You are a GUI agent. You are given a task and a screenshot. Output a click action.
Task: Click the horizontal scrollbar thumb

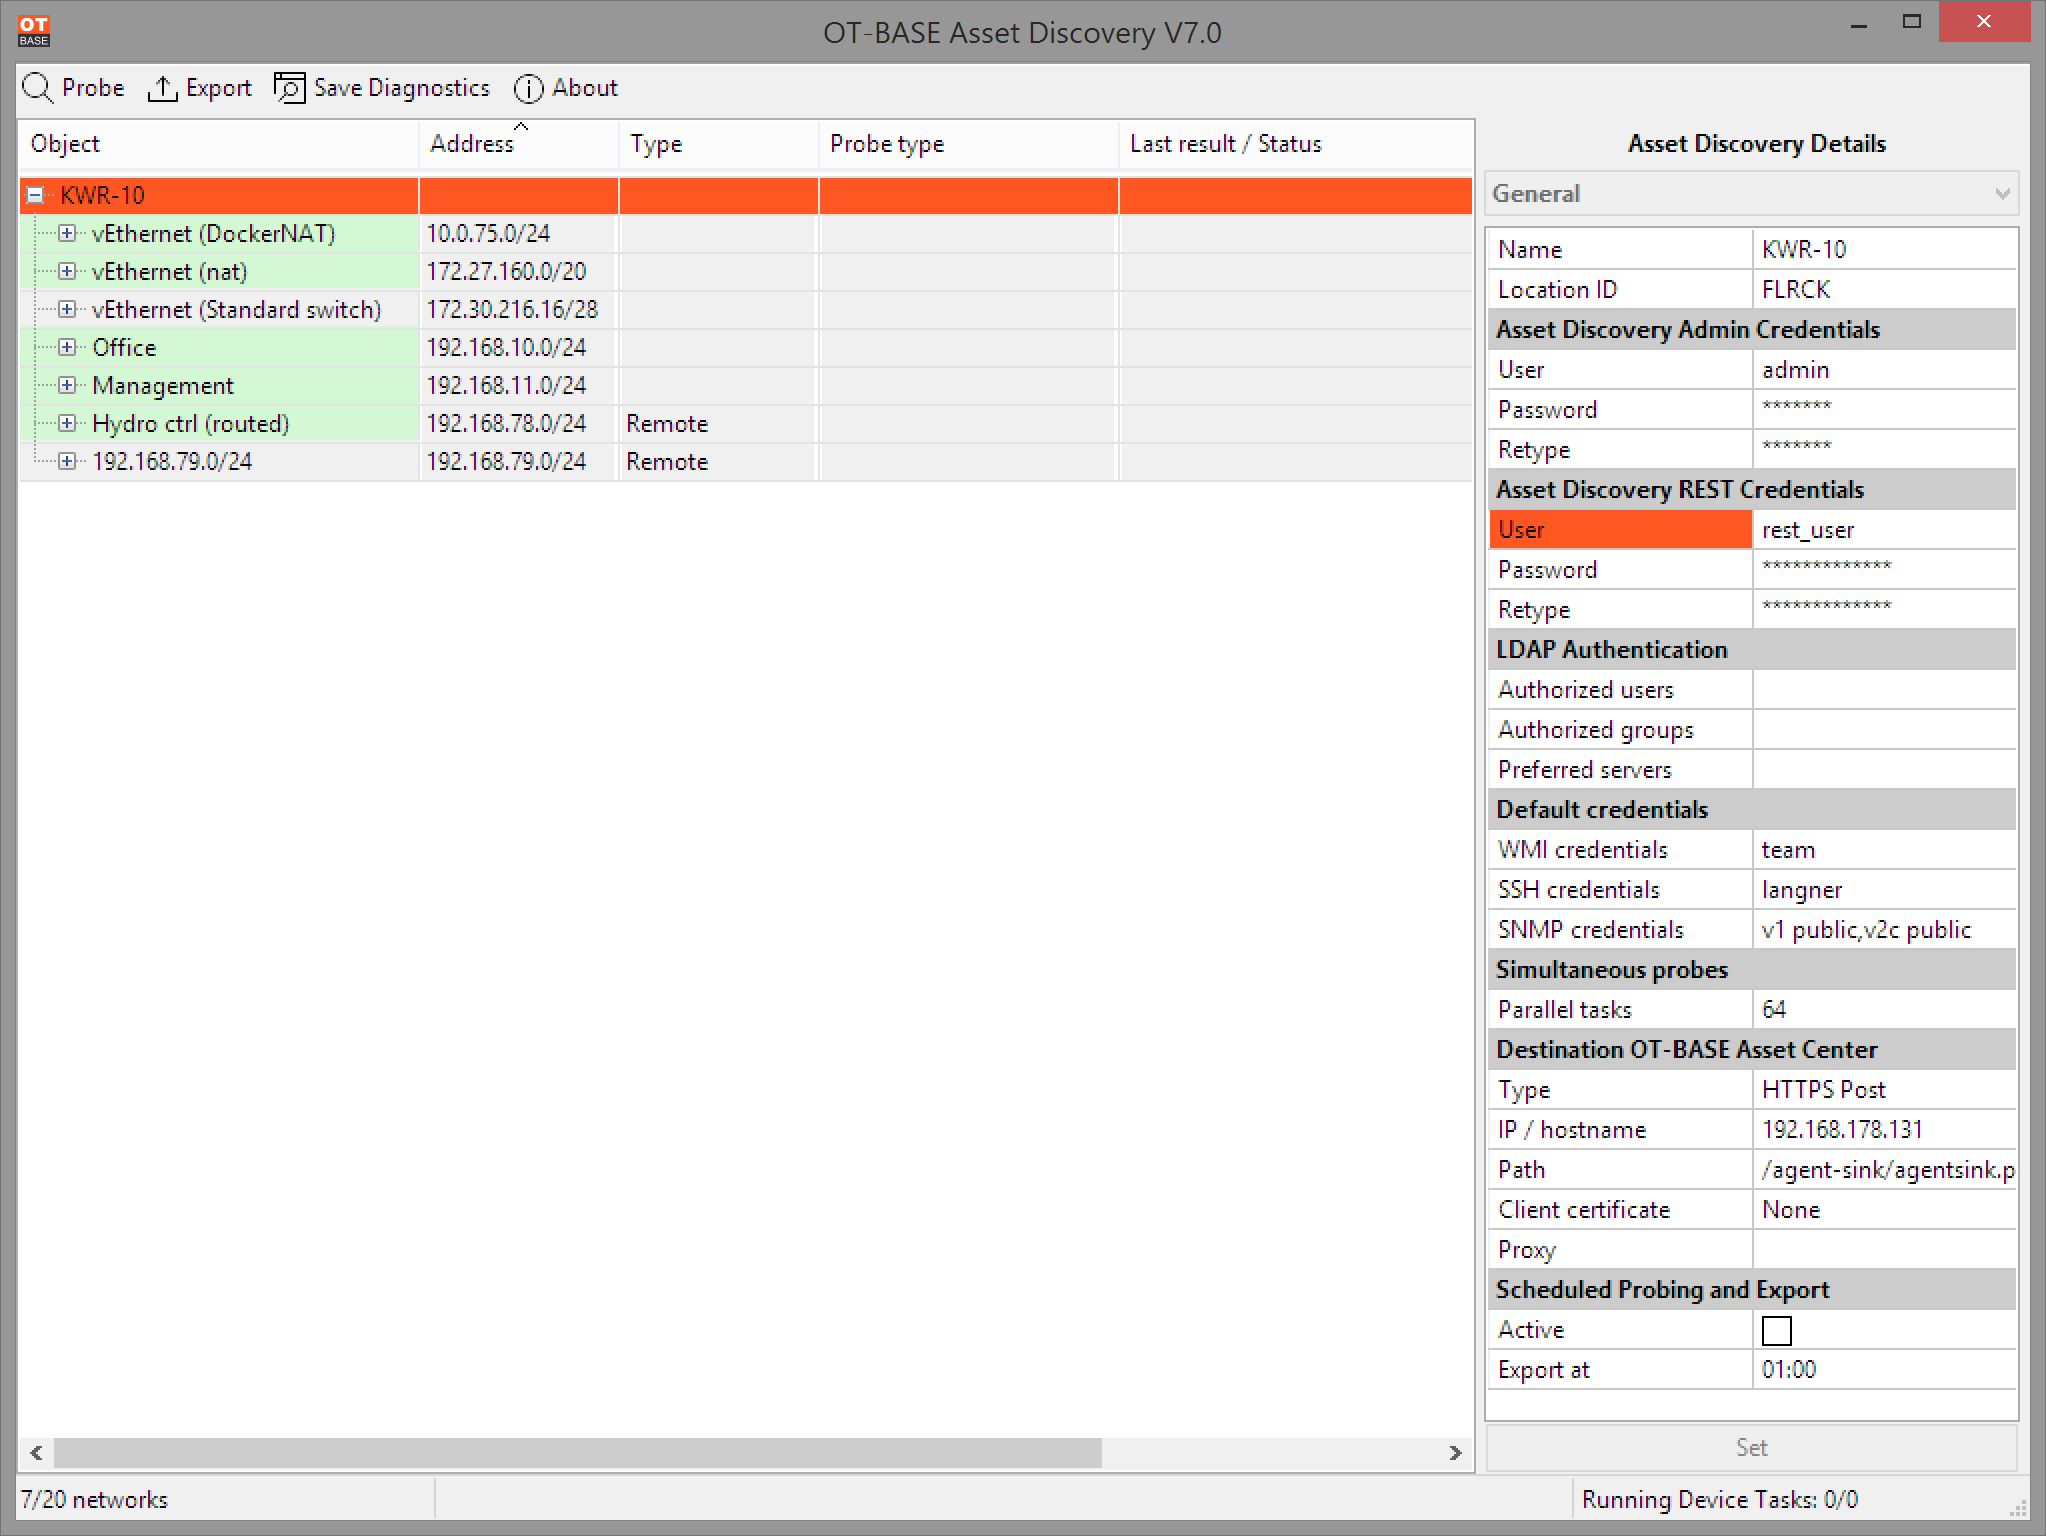pyautogui.click(x=578, y=1453)
